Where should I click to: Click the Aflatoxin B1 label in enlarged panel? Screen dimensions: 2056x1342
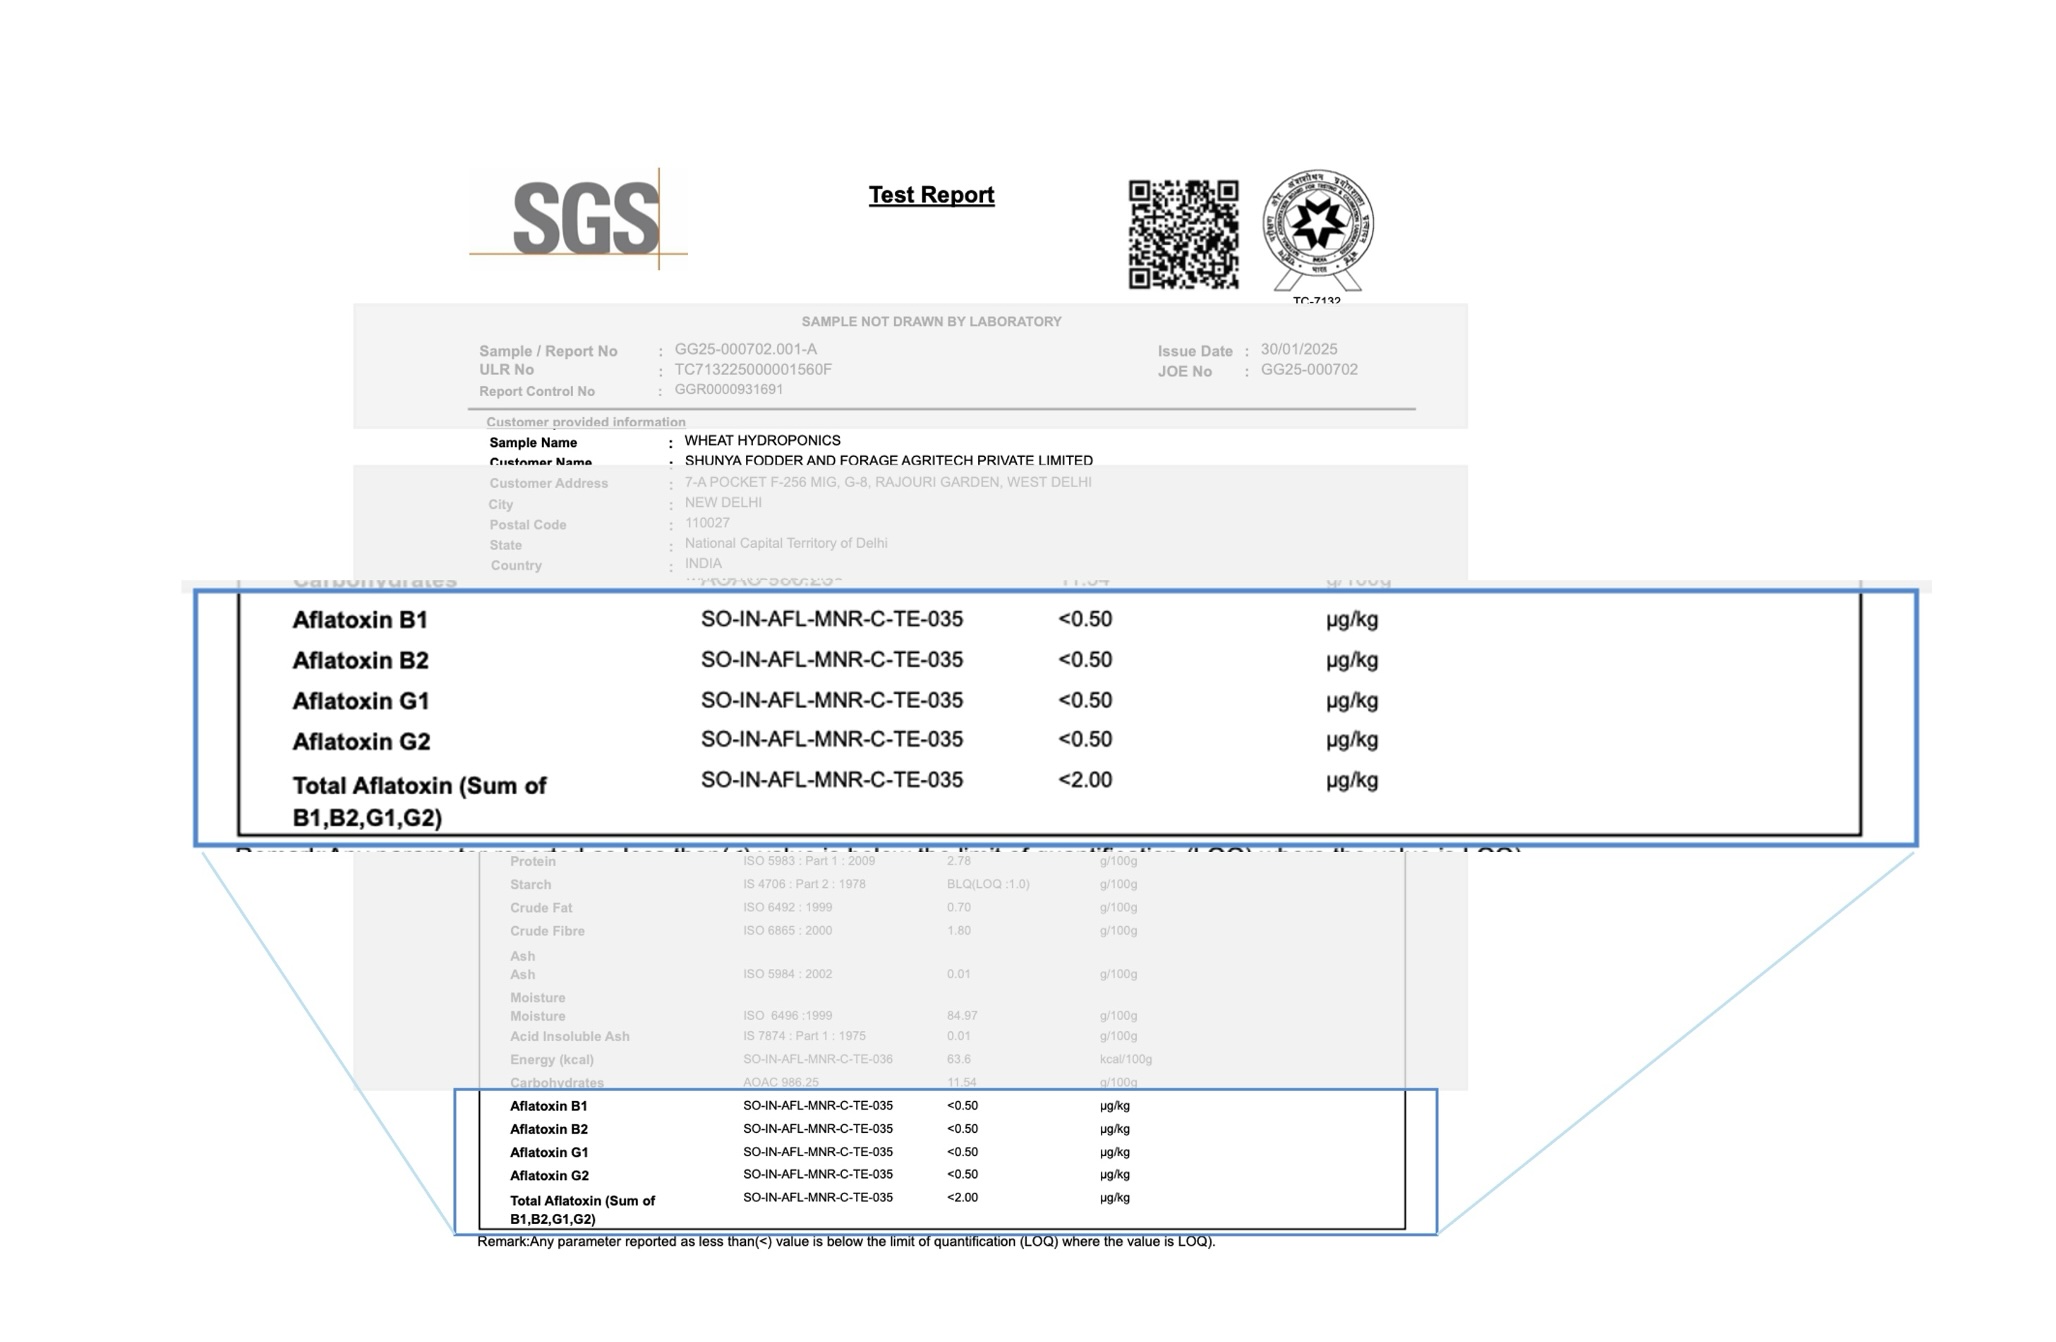tap(360, 620)
